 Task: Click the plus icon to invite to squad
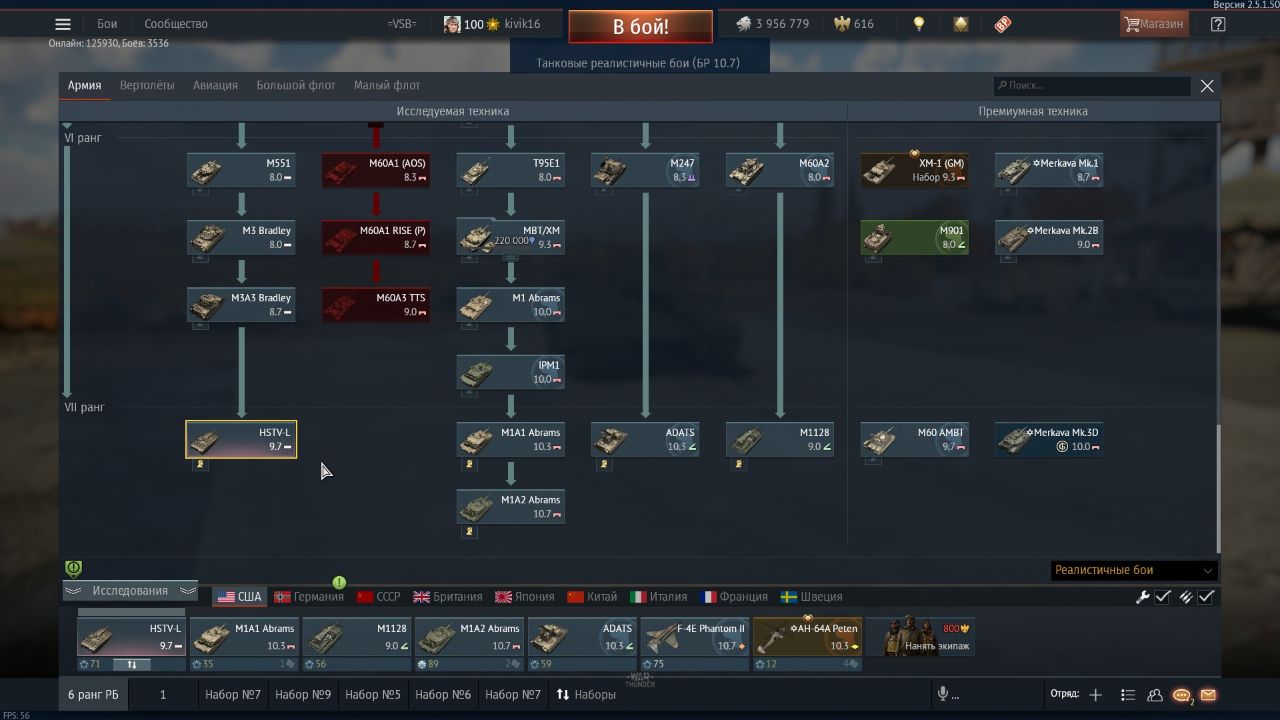click(x=1096, y=695)
